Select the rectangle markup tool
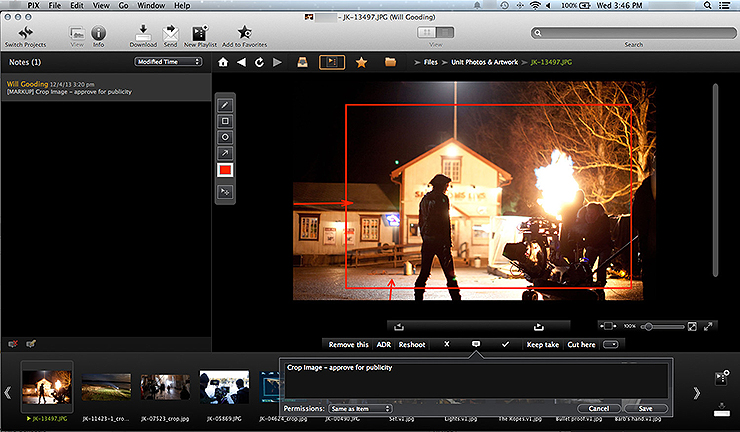Image resolution: width=740 pixels, height=432 pixels. click(225, 120)
